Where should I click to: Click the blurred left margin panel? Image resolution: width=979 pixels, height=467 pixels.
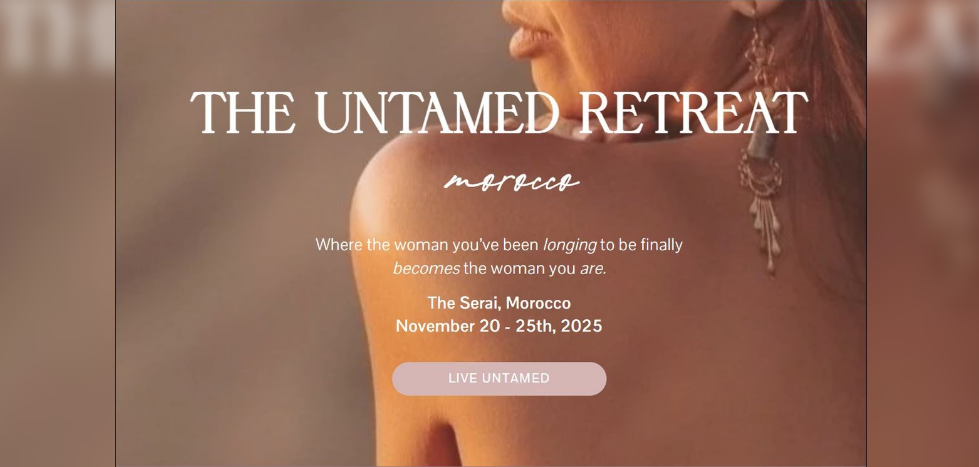[x=57, y=234]
